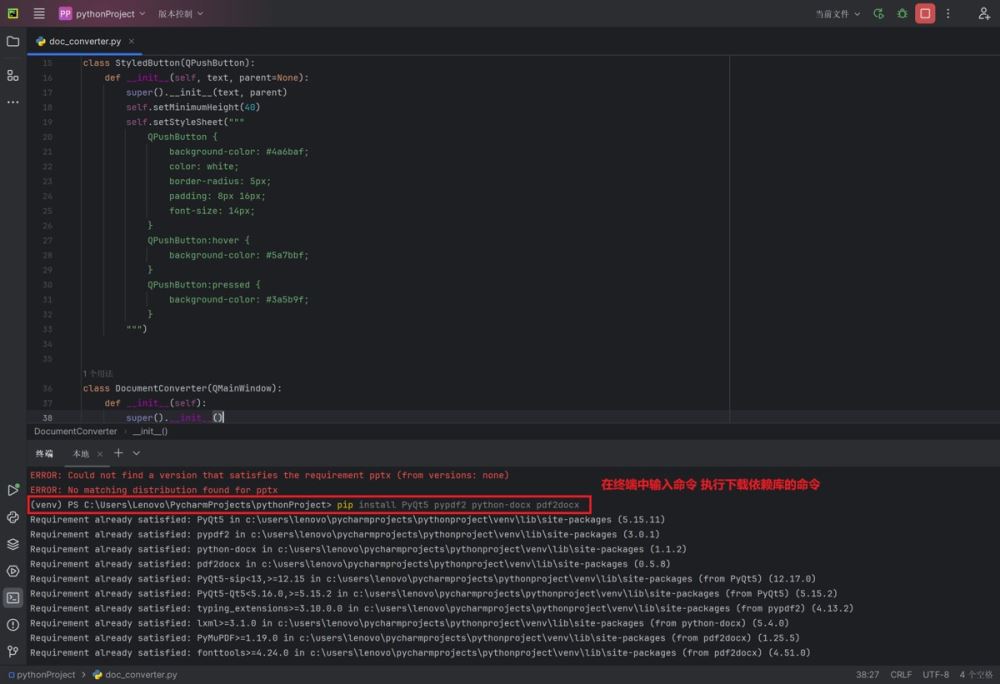Click the Problems icon in the left sidebar
The width and height of the screenshot is (1000, 684).
click(x=12, y=623)
